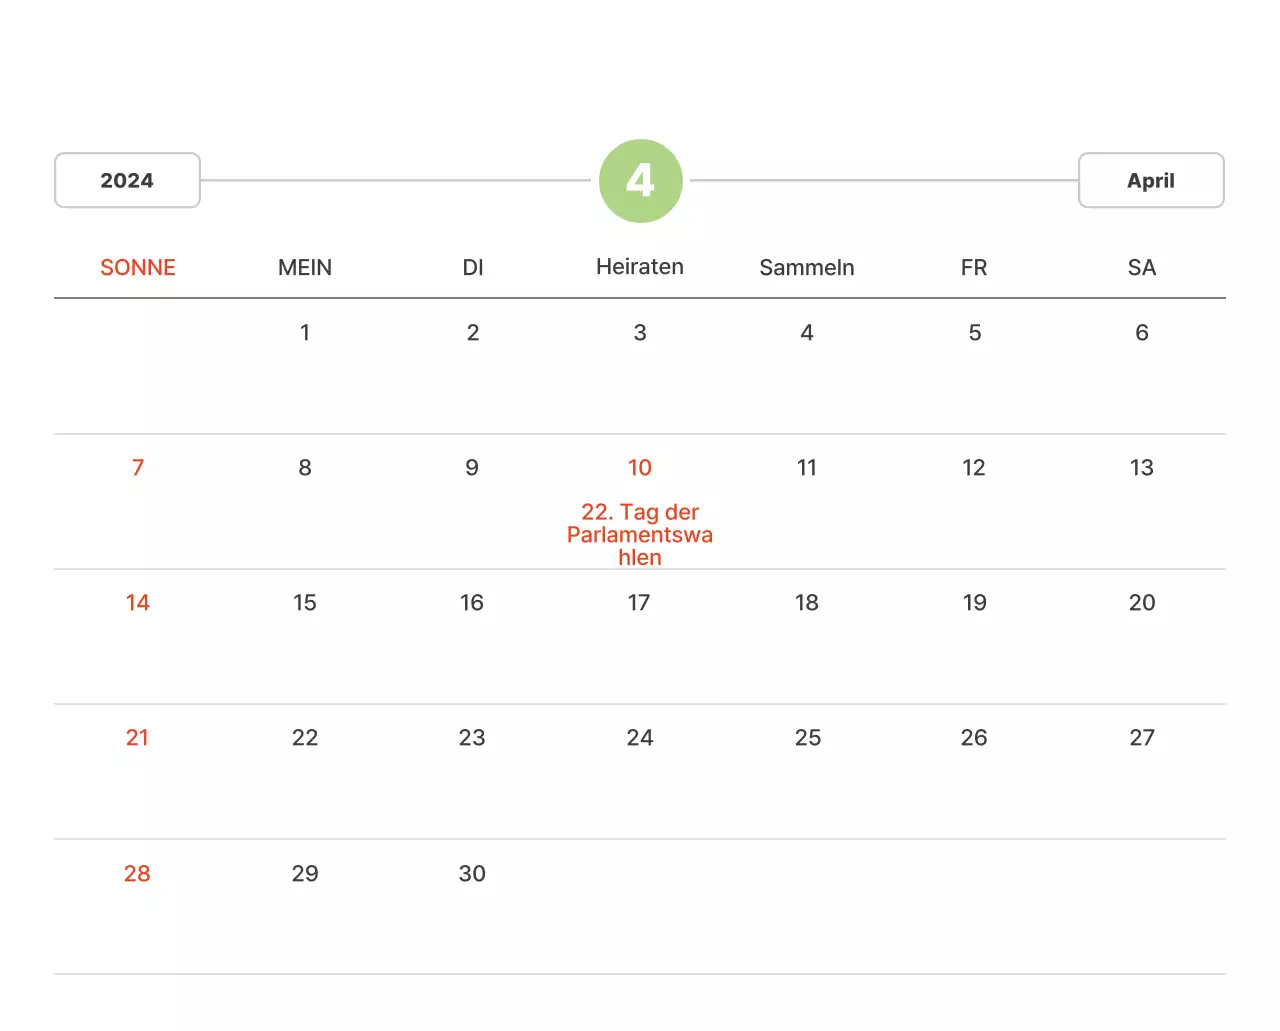Viewport: 1280px width, 1031px height.
Task: Click the Sammeln column header
Action: [x=806, y=268]
